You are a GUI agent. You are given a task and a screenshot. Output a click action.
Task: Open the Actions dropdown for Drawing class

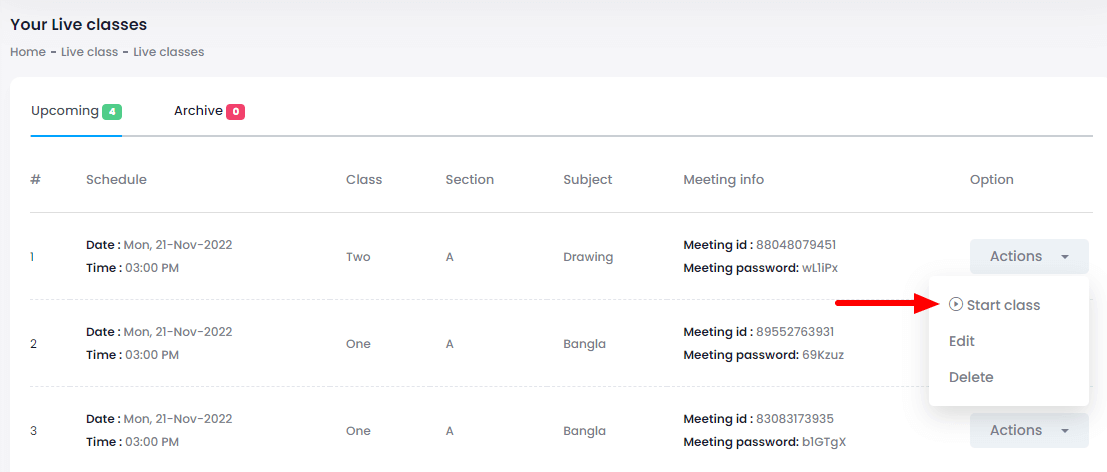pyautogui.click(x=1028, y=257)
